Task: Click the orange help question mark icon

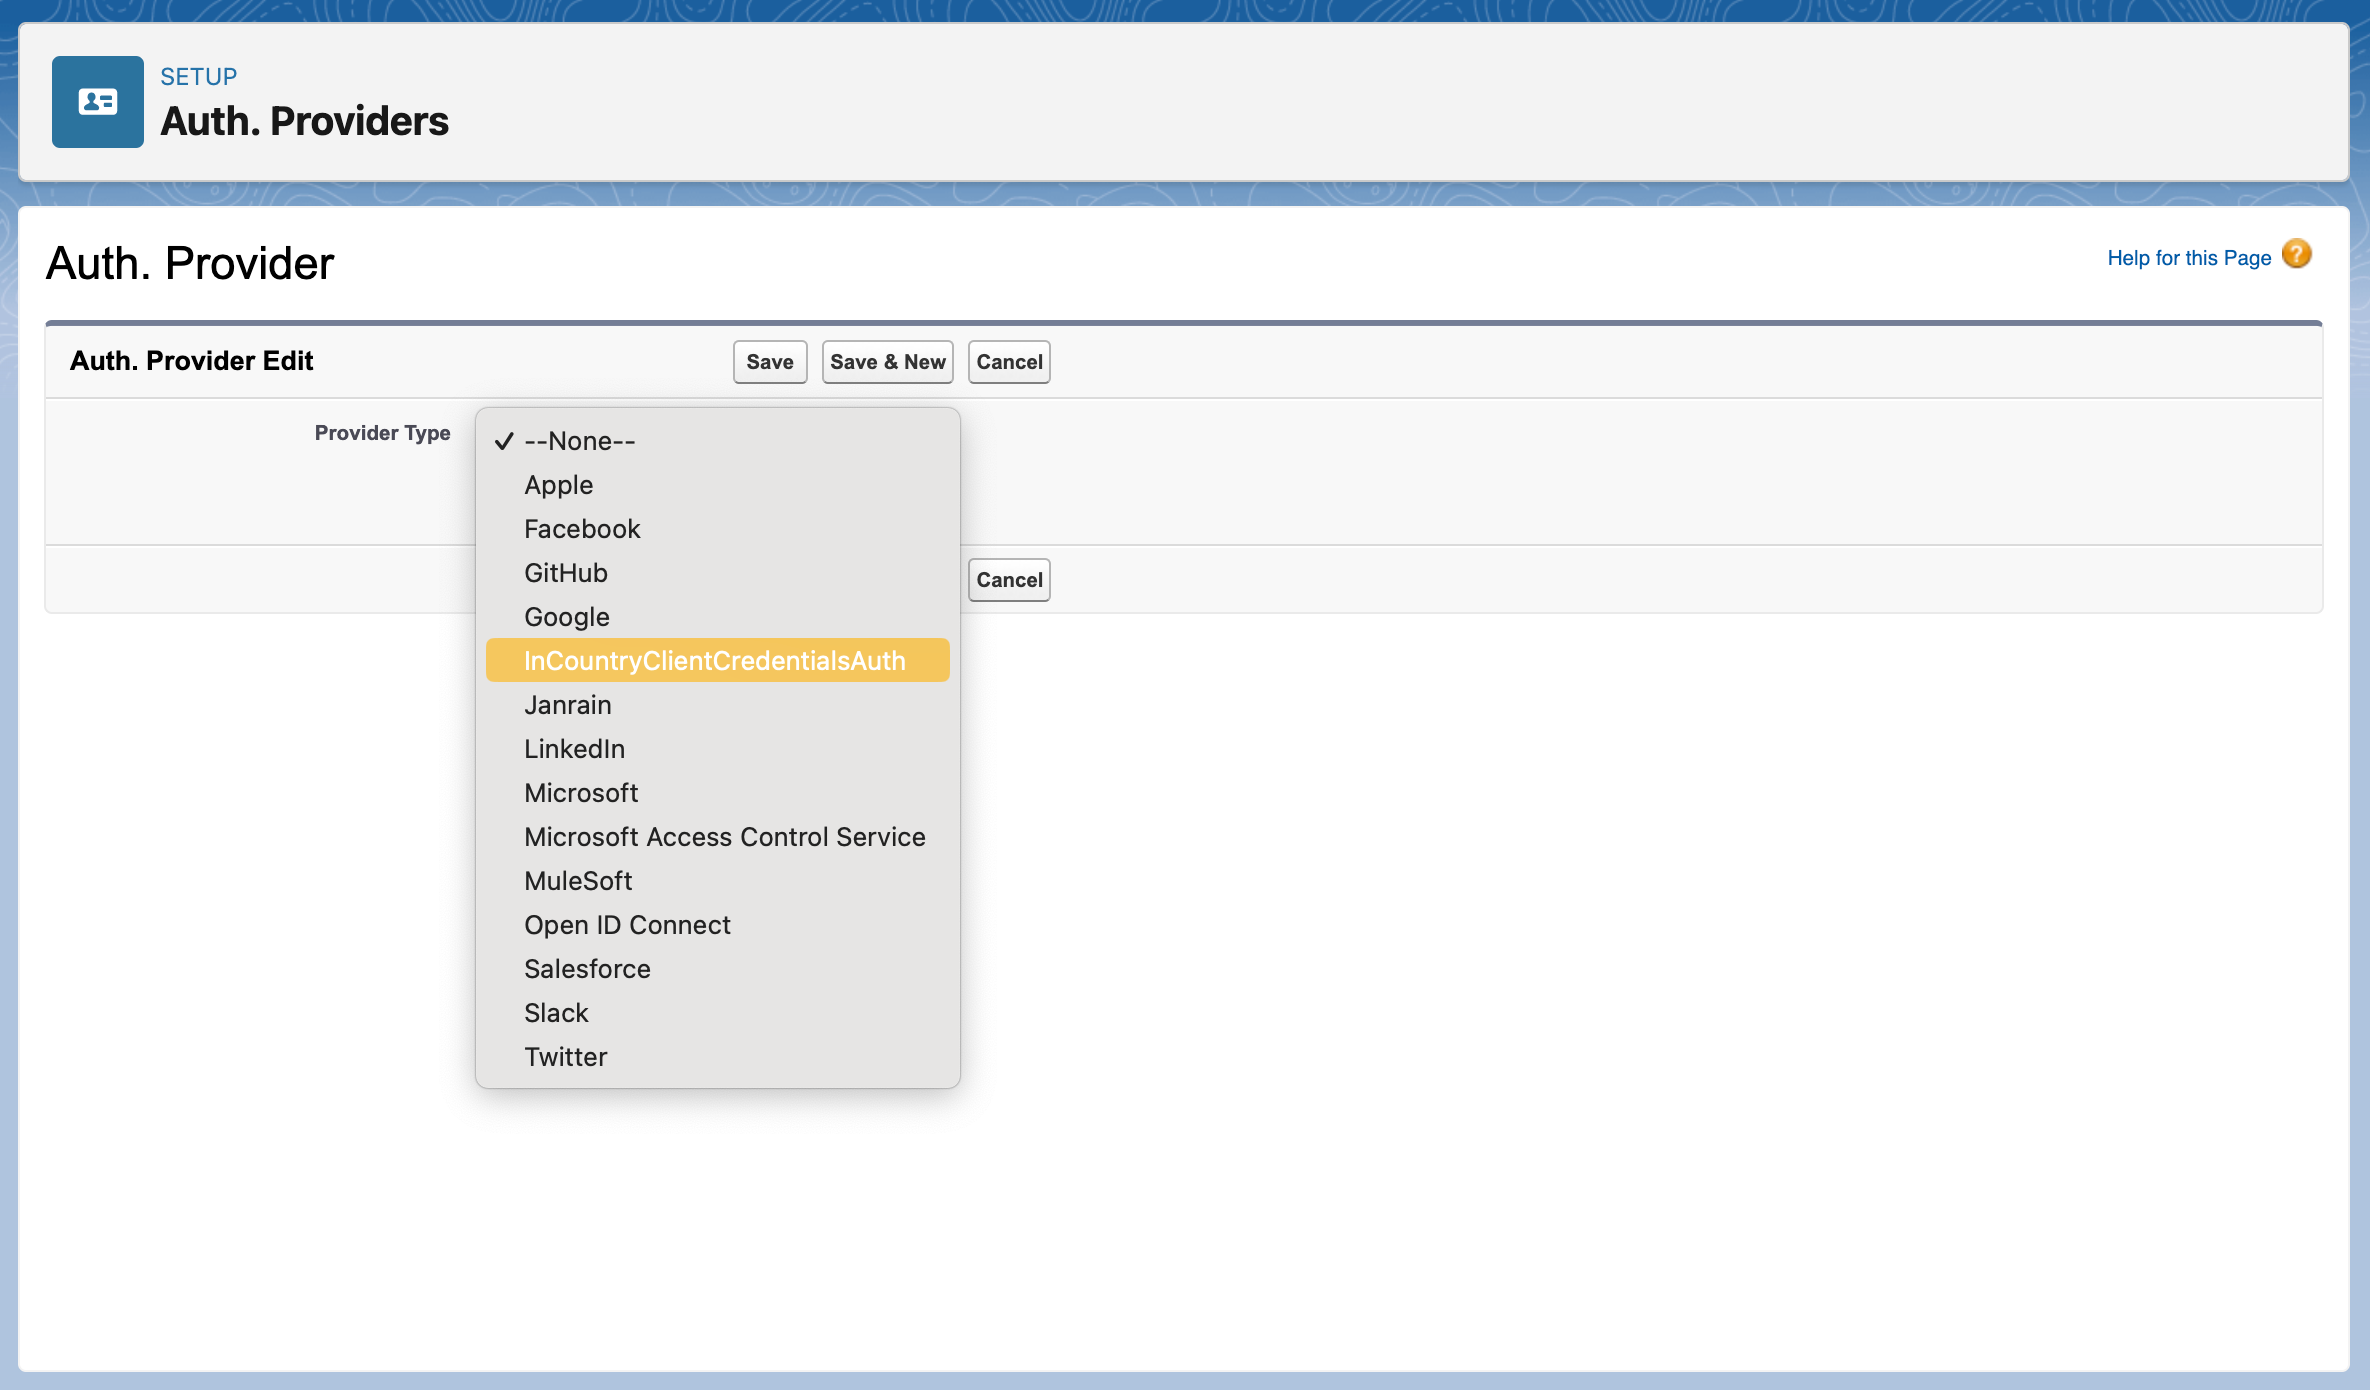Action: point(2296,254)
